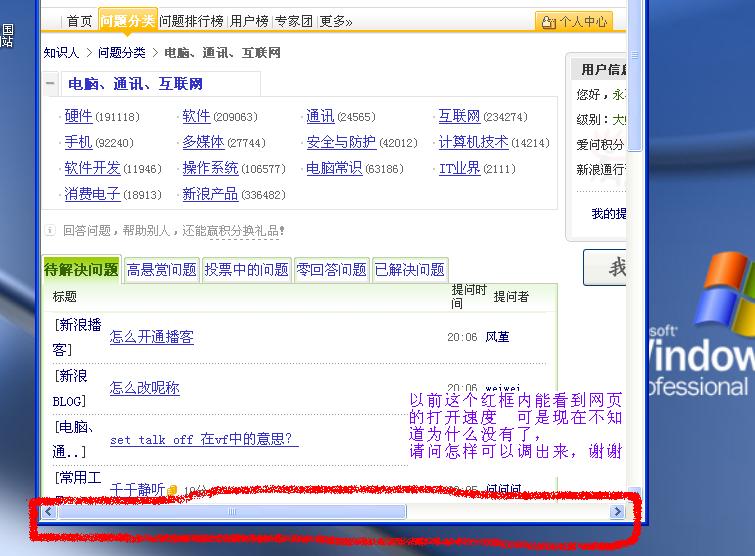This screenshot has width=755, height=556.
Task: Click the vertical scrollbar down arrow
Action: 635,491
